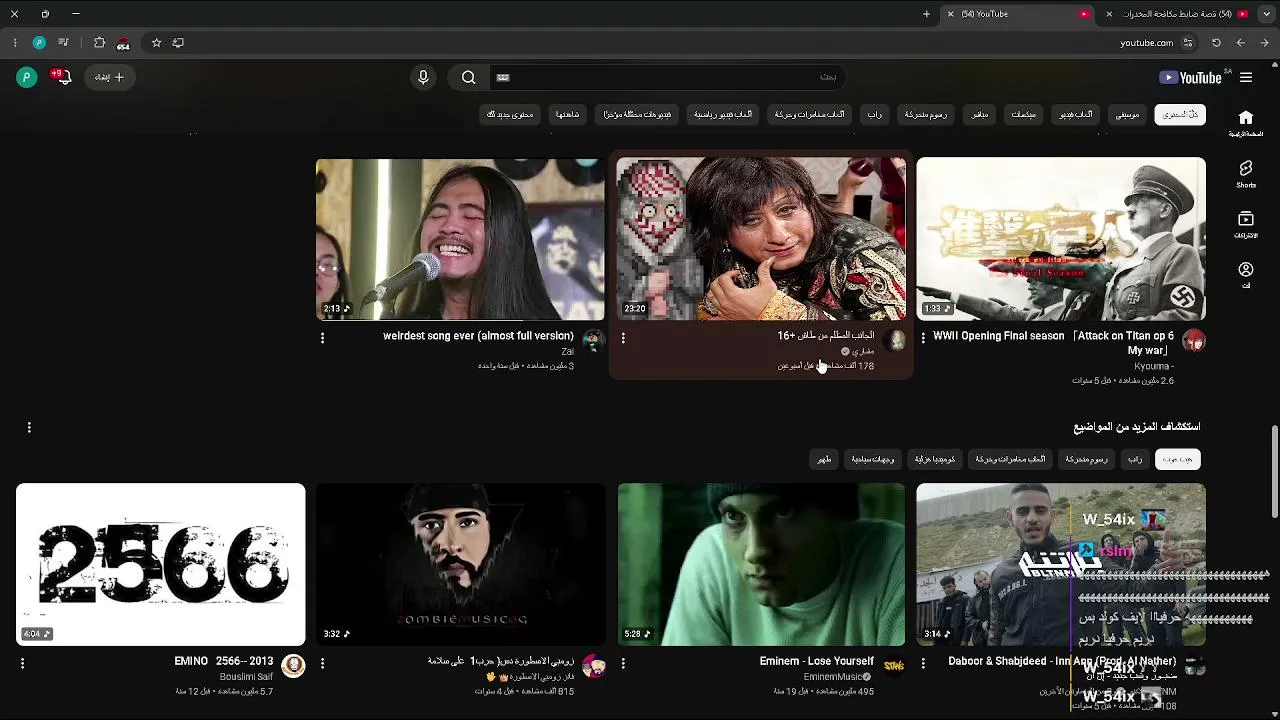The width and height of the screenshot is (1280, 720).
Task: Choose the وجهات سياحية topic chip
Action: [873, 459]
